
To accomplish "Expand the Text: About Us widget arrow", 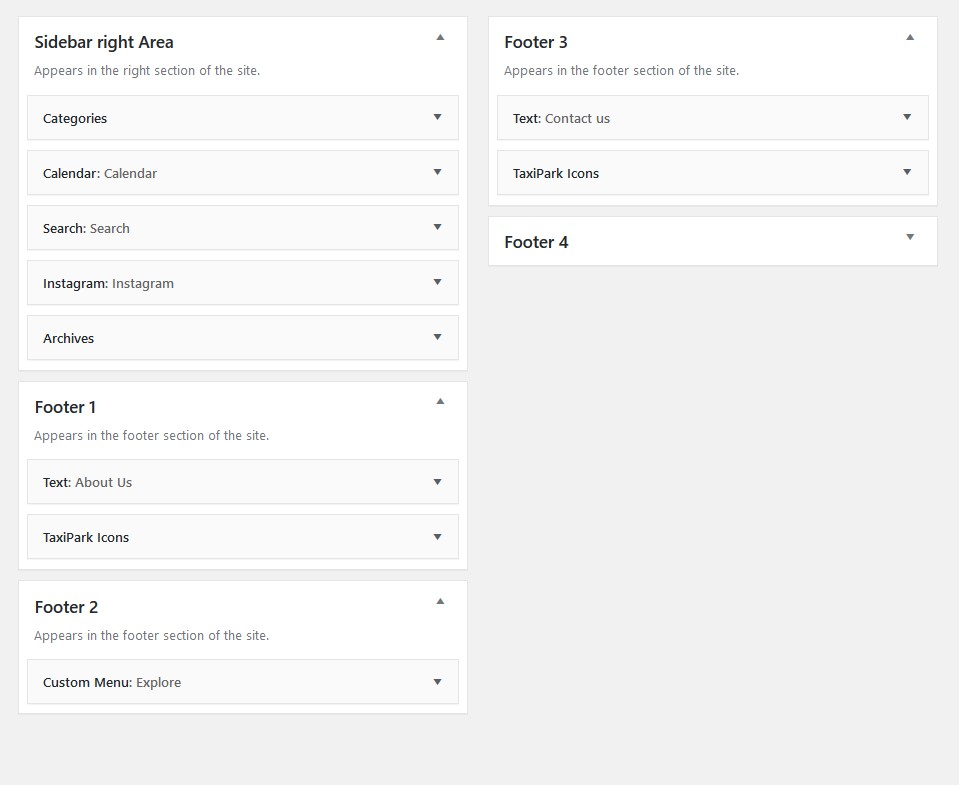I will click(x=437, y=482).
